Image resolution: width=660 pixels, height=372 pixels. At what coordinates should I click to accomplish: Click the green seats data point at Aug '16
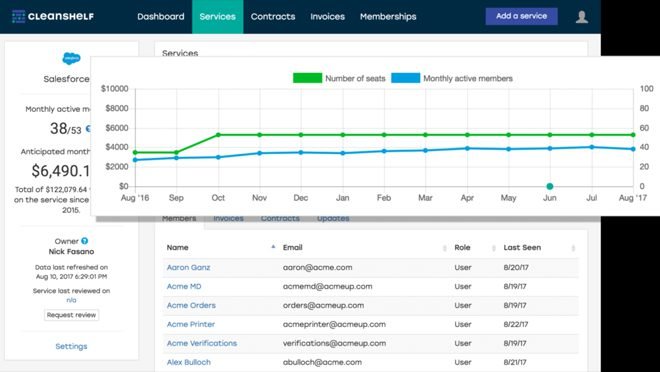(x=135, y=152)
